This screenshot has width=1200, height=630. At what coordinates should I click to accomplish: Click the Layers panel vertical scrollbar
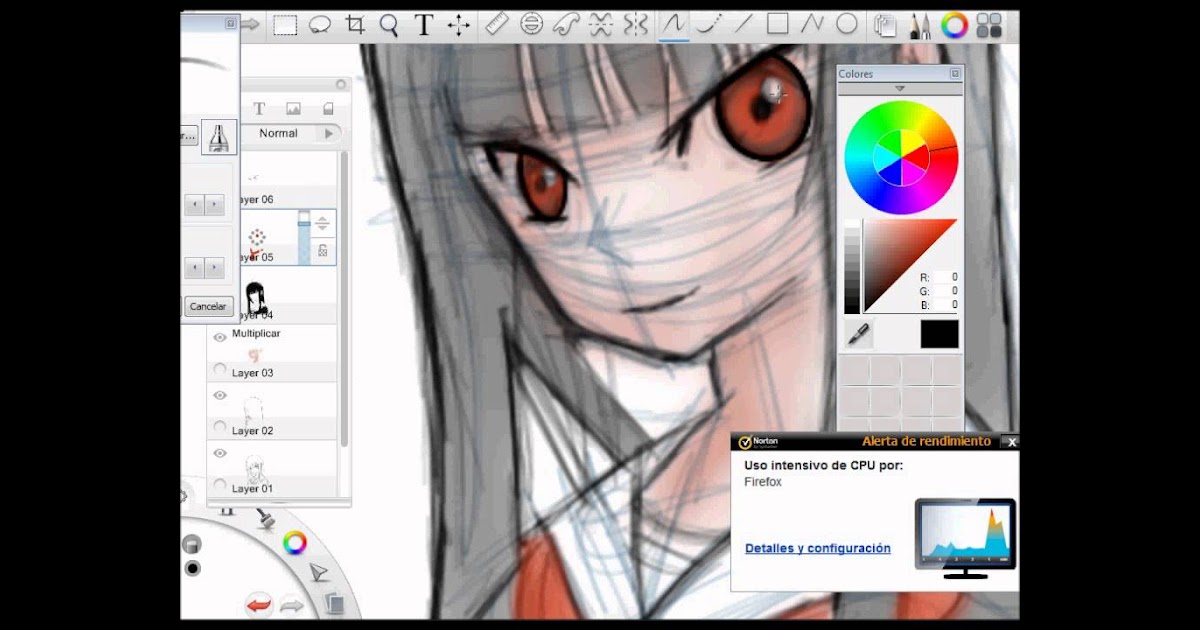345,300
